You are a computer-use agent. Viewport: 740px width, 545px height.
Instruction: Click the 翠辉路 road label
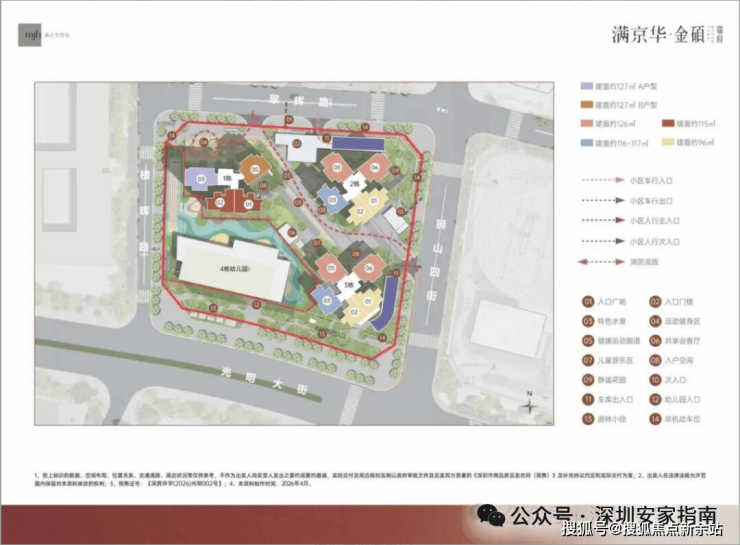299,101
